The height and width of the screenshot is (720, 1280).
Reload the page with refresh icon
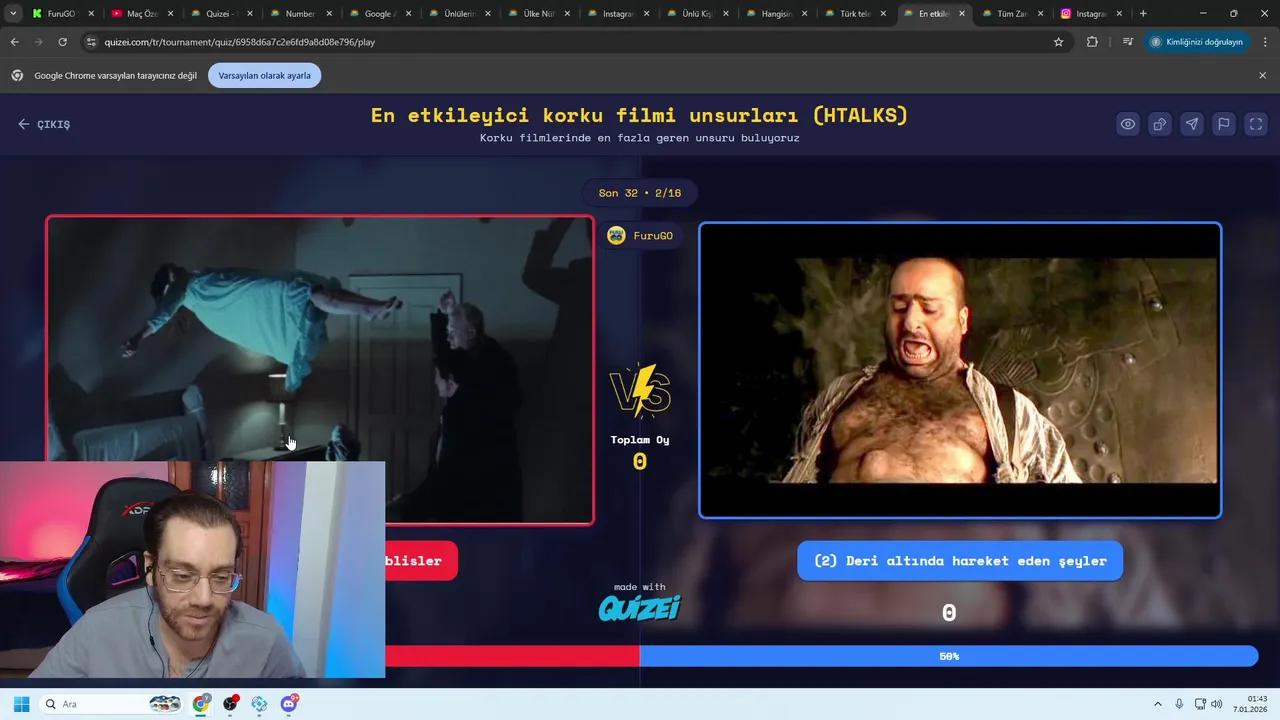[x=62, y=42]
